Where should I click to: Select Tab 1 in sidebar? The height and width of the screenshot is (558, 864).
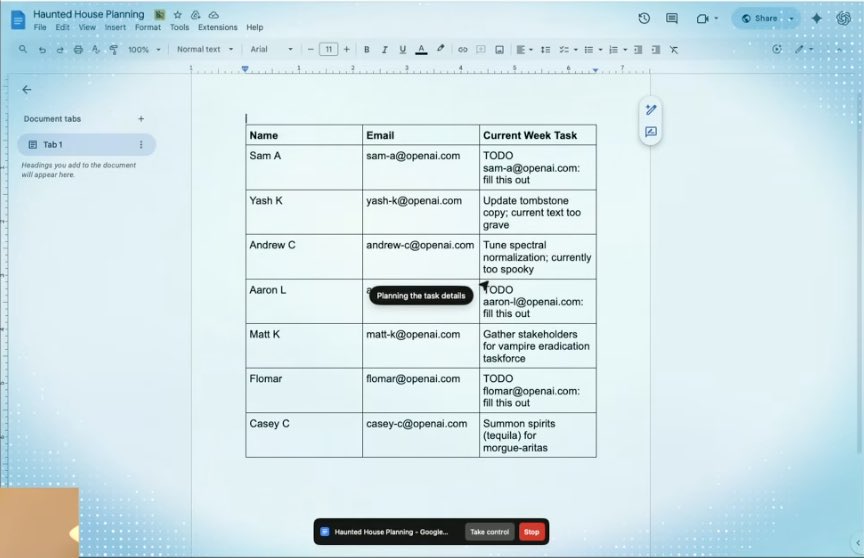click(87, 144)
